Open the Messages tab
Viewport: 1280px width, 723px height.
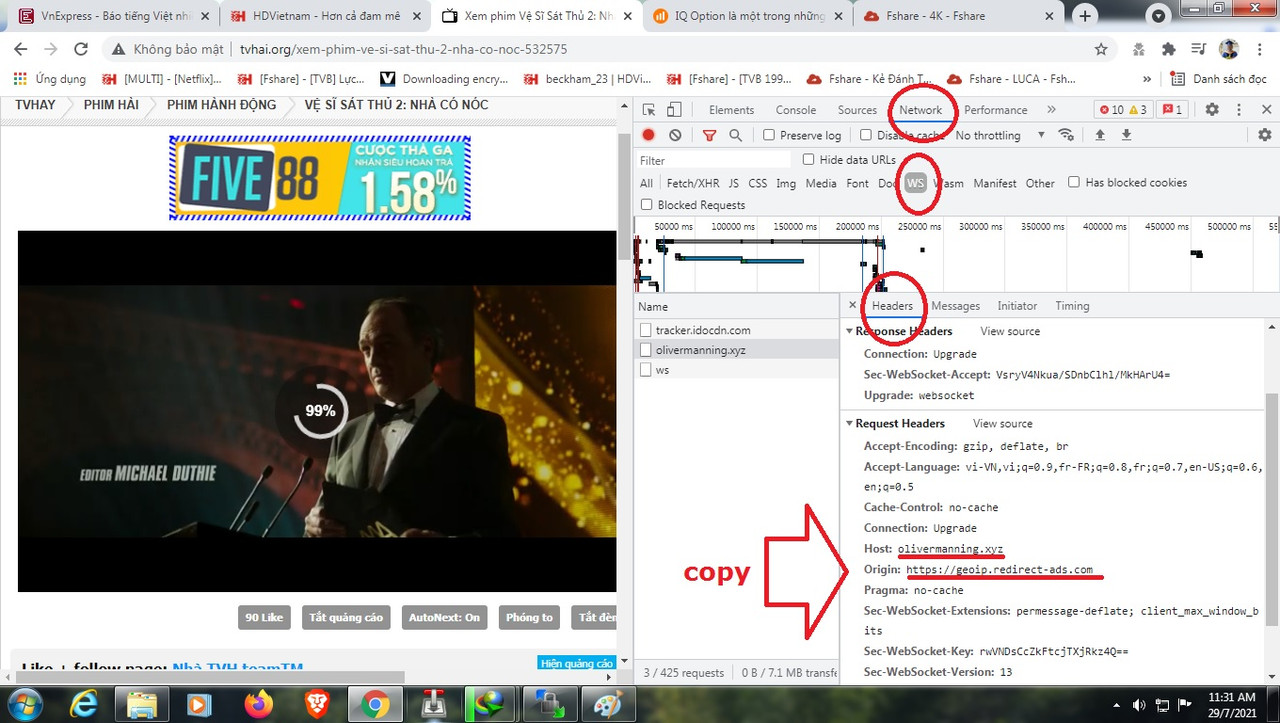point(955,306)
